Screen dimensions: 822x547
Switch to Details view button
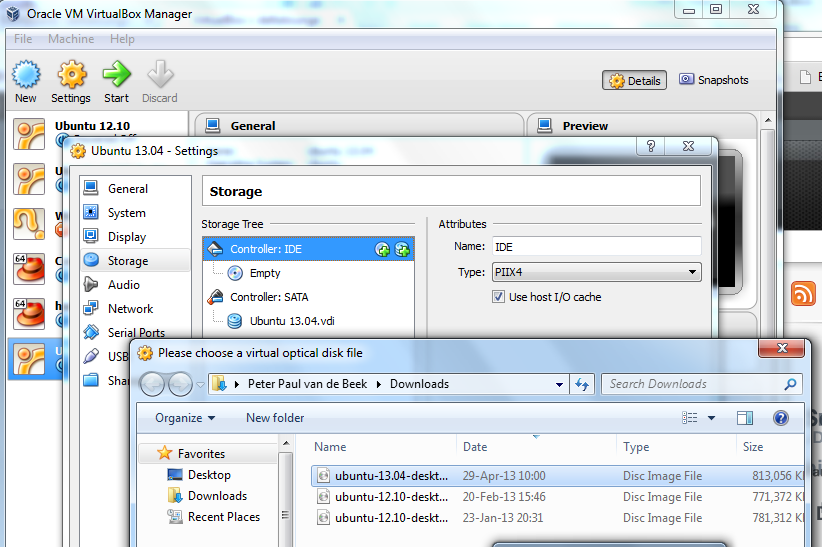click(x=634, y=80)
